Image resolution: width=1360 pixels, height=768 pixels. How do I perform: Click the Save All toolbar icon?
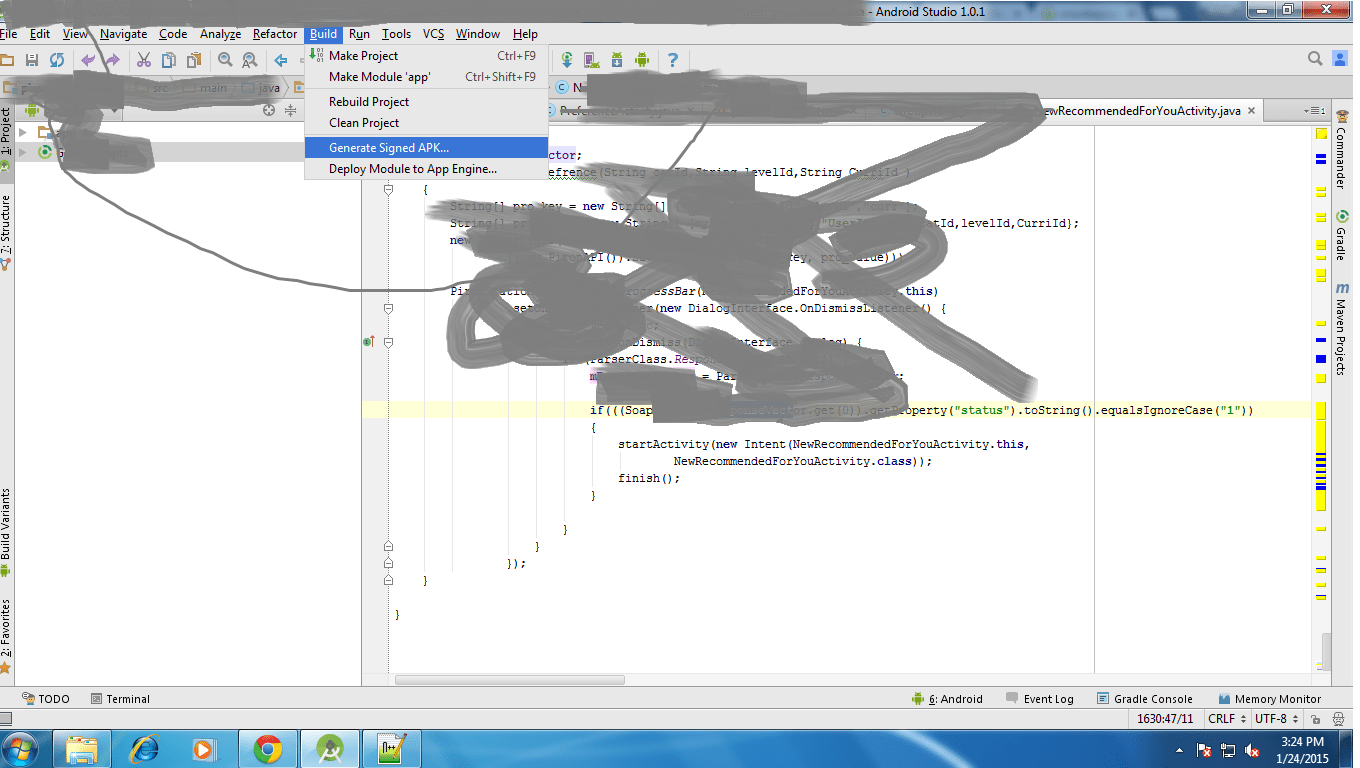click(x=32, y=60)
